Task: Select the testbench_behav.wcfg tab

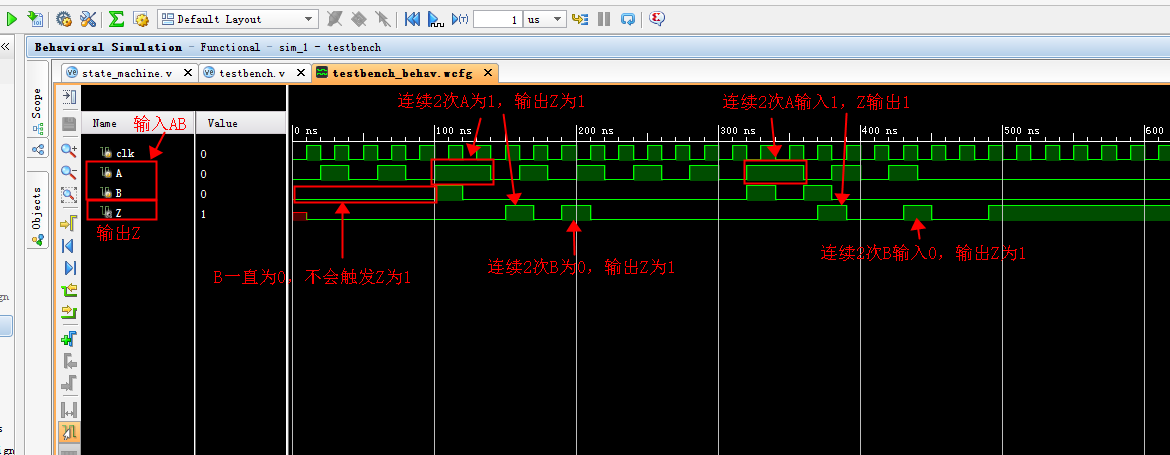Action: point(402,73)
